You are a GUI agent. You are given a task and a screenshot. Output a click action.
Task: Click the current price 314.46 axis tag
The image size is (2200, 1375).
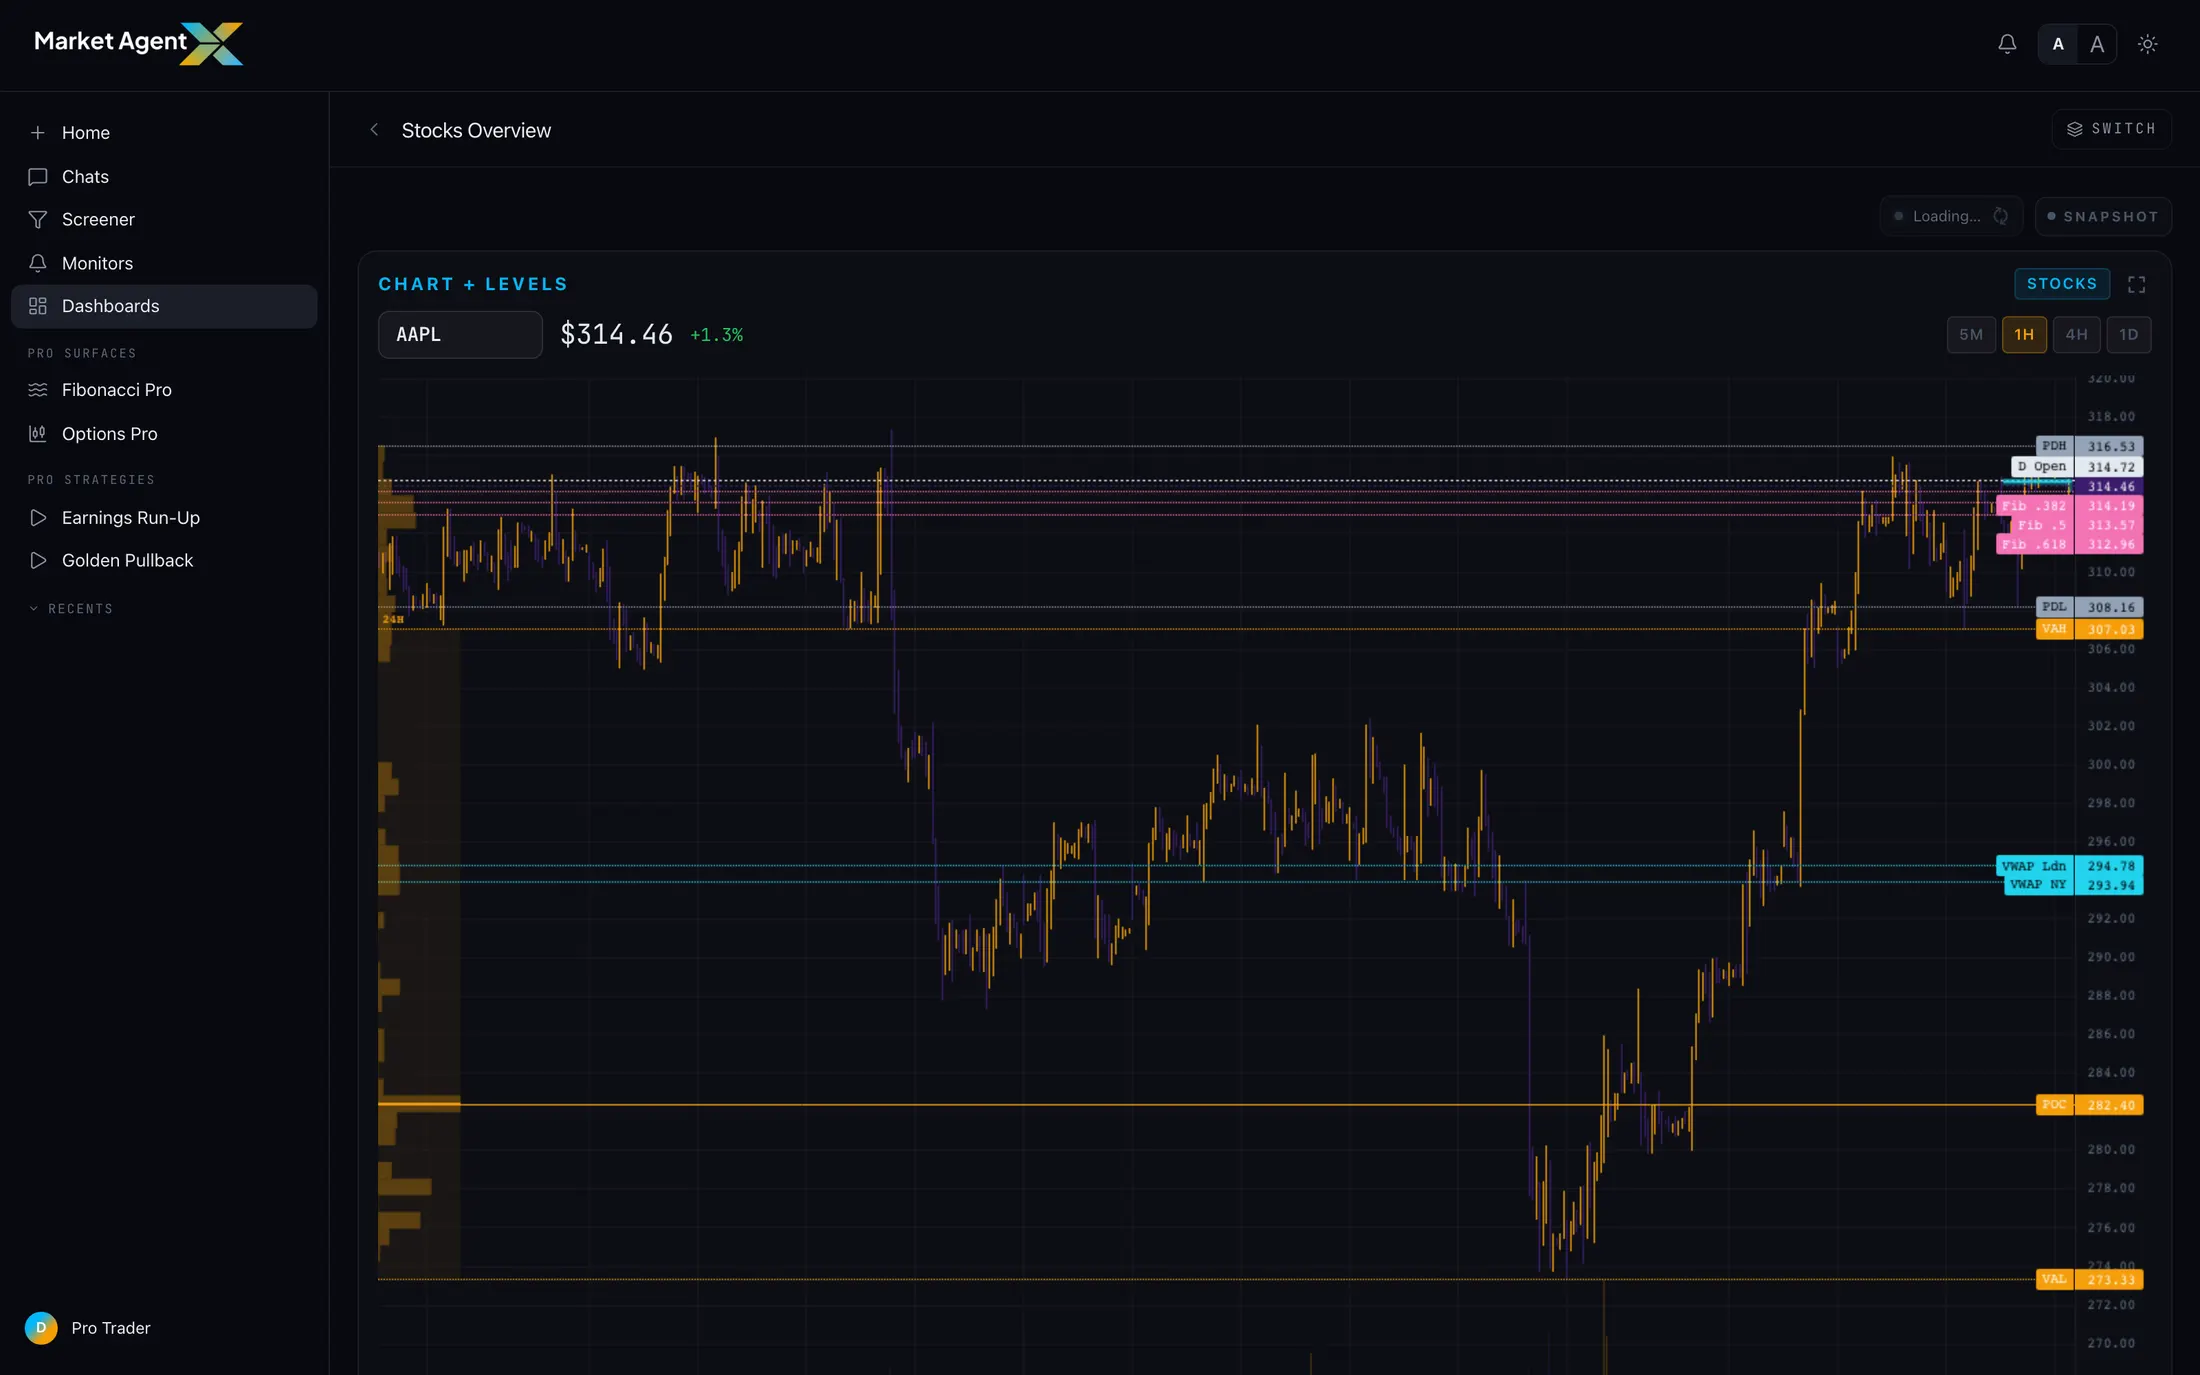click(x=2110, y=487)
